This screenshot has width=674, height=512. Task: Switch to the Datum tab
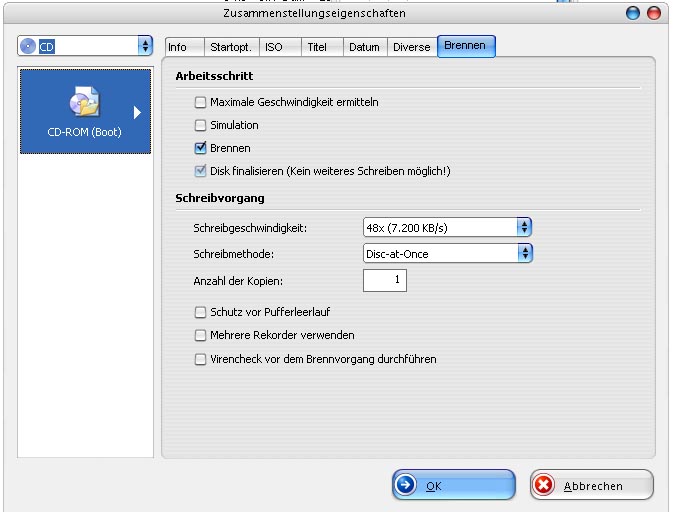pos(365,47)
